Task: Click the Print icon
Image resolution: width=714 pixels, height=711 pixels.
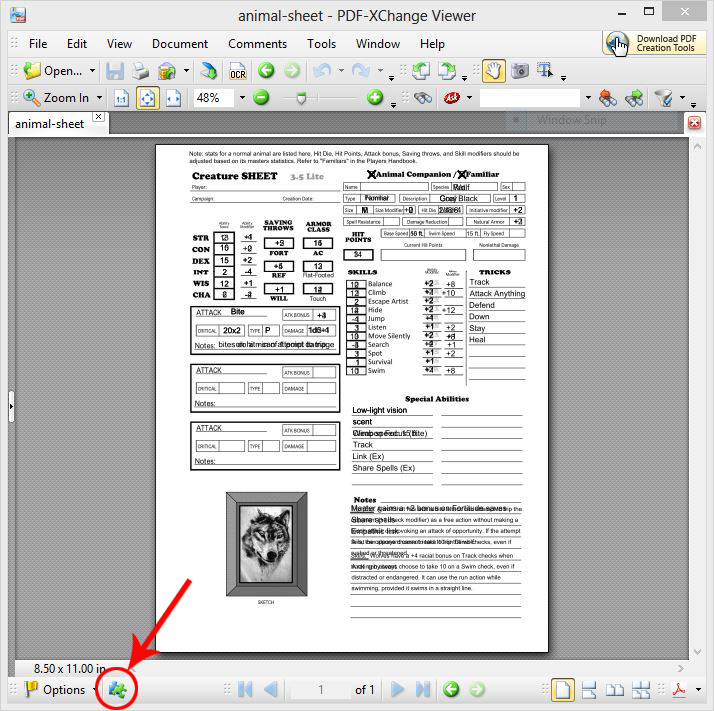Action: (142, 71)
